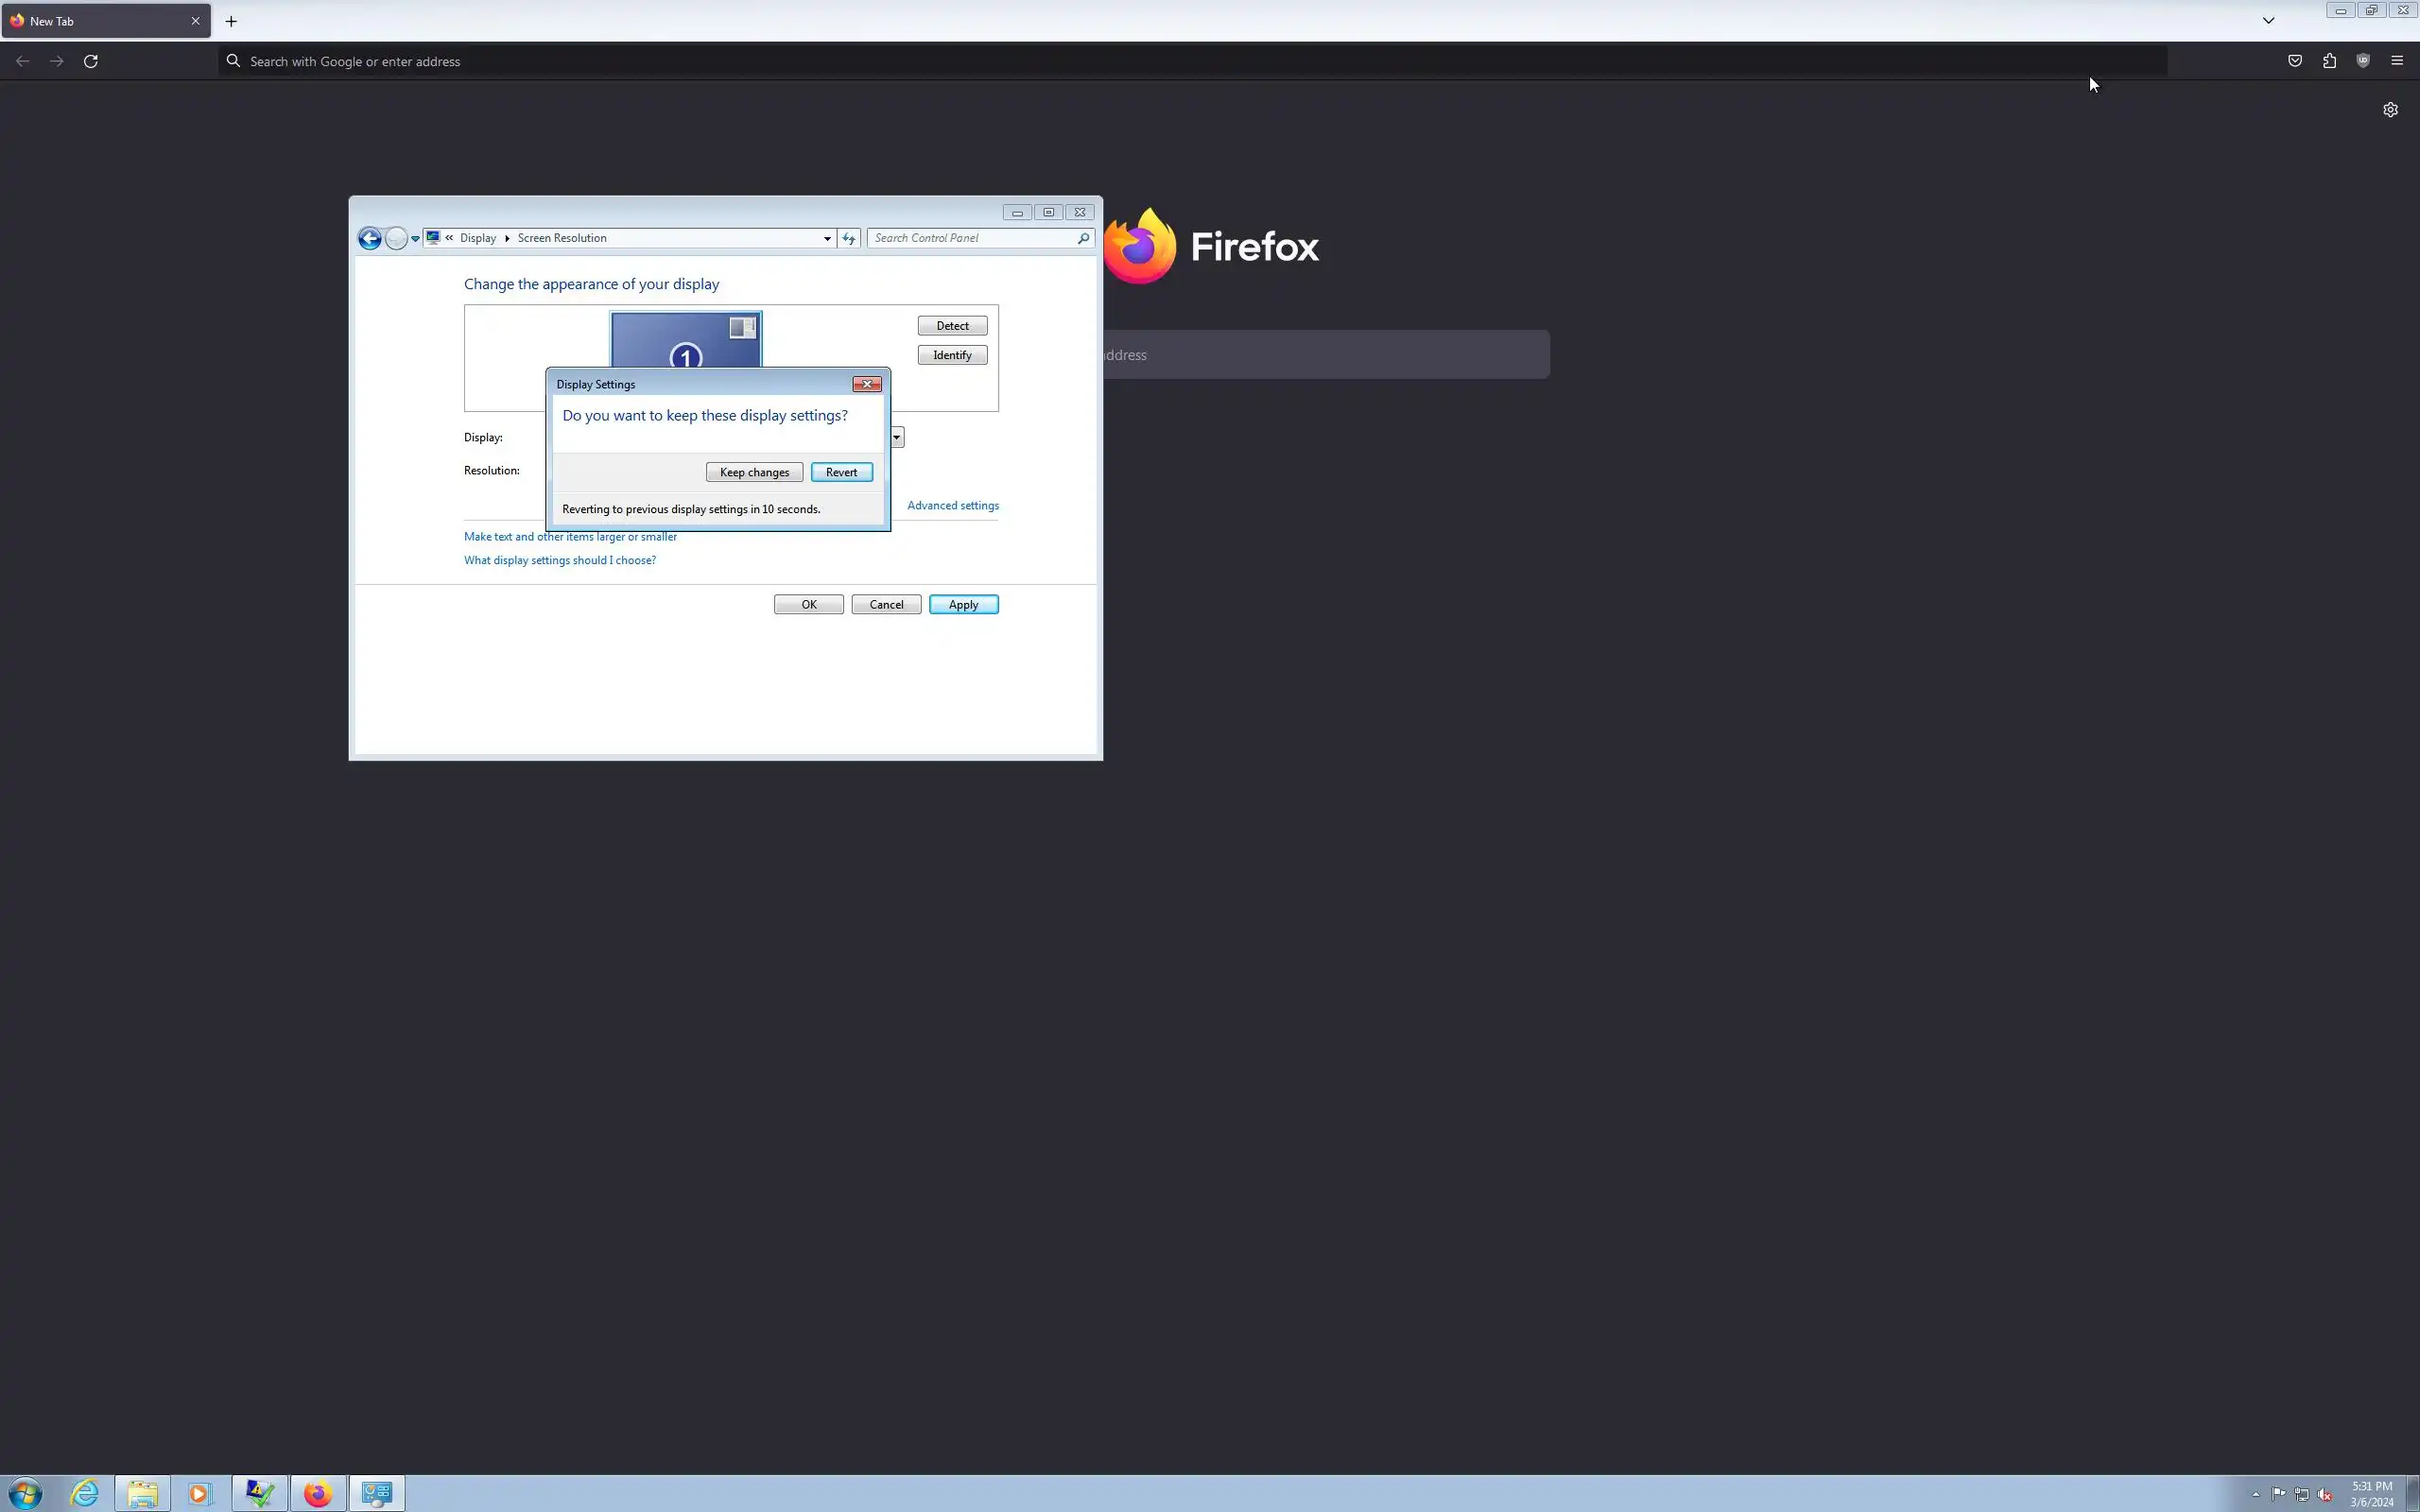Click the Keep changes button
Screen dimensions: 2420x1512
point(754,472)
